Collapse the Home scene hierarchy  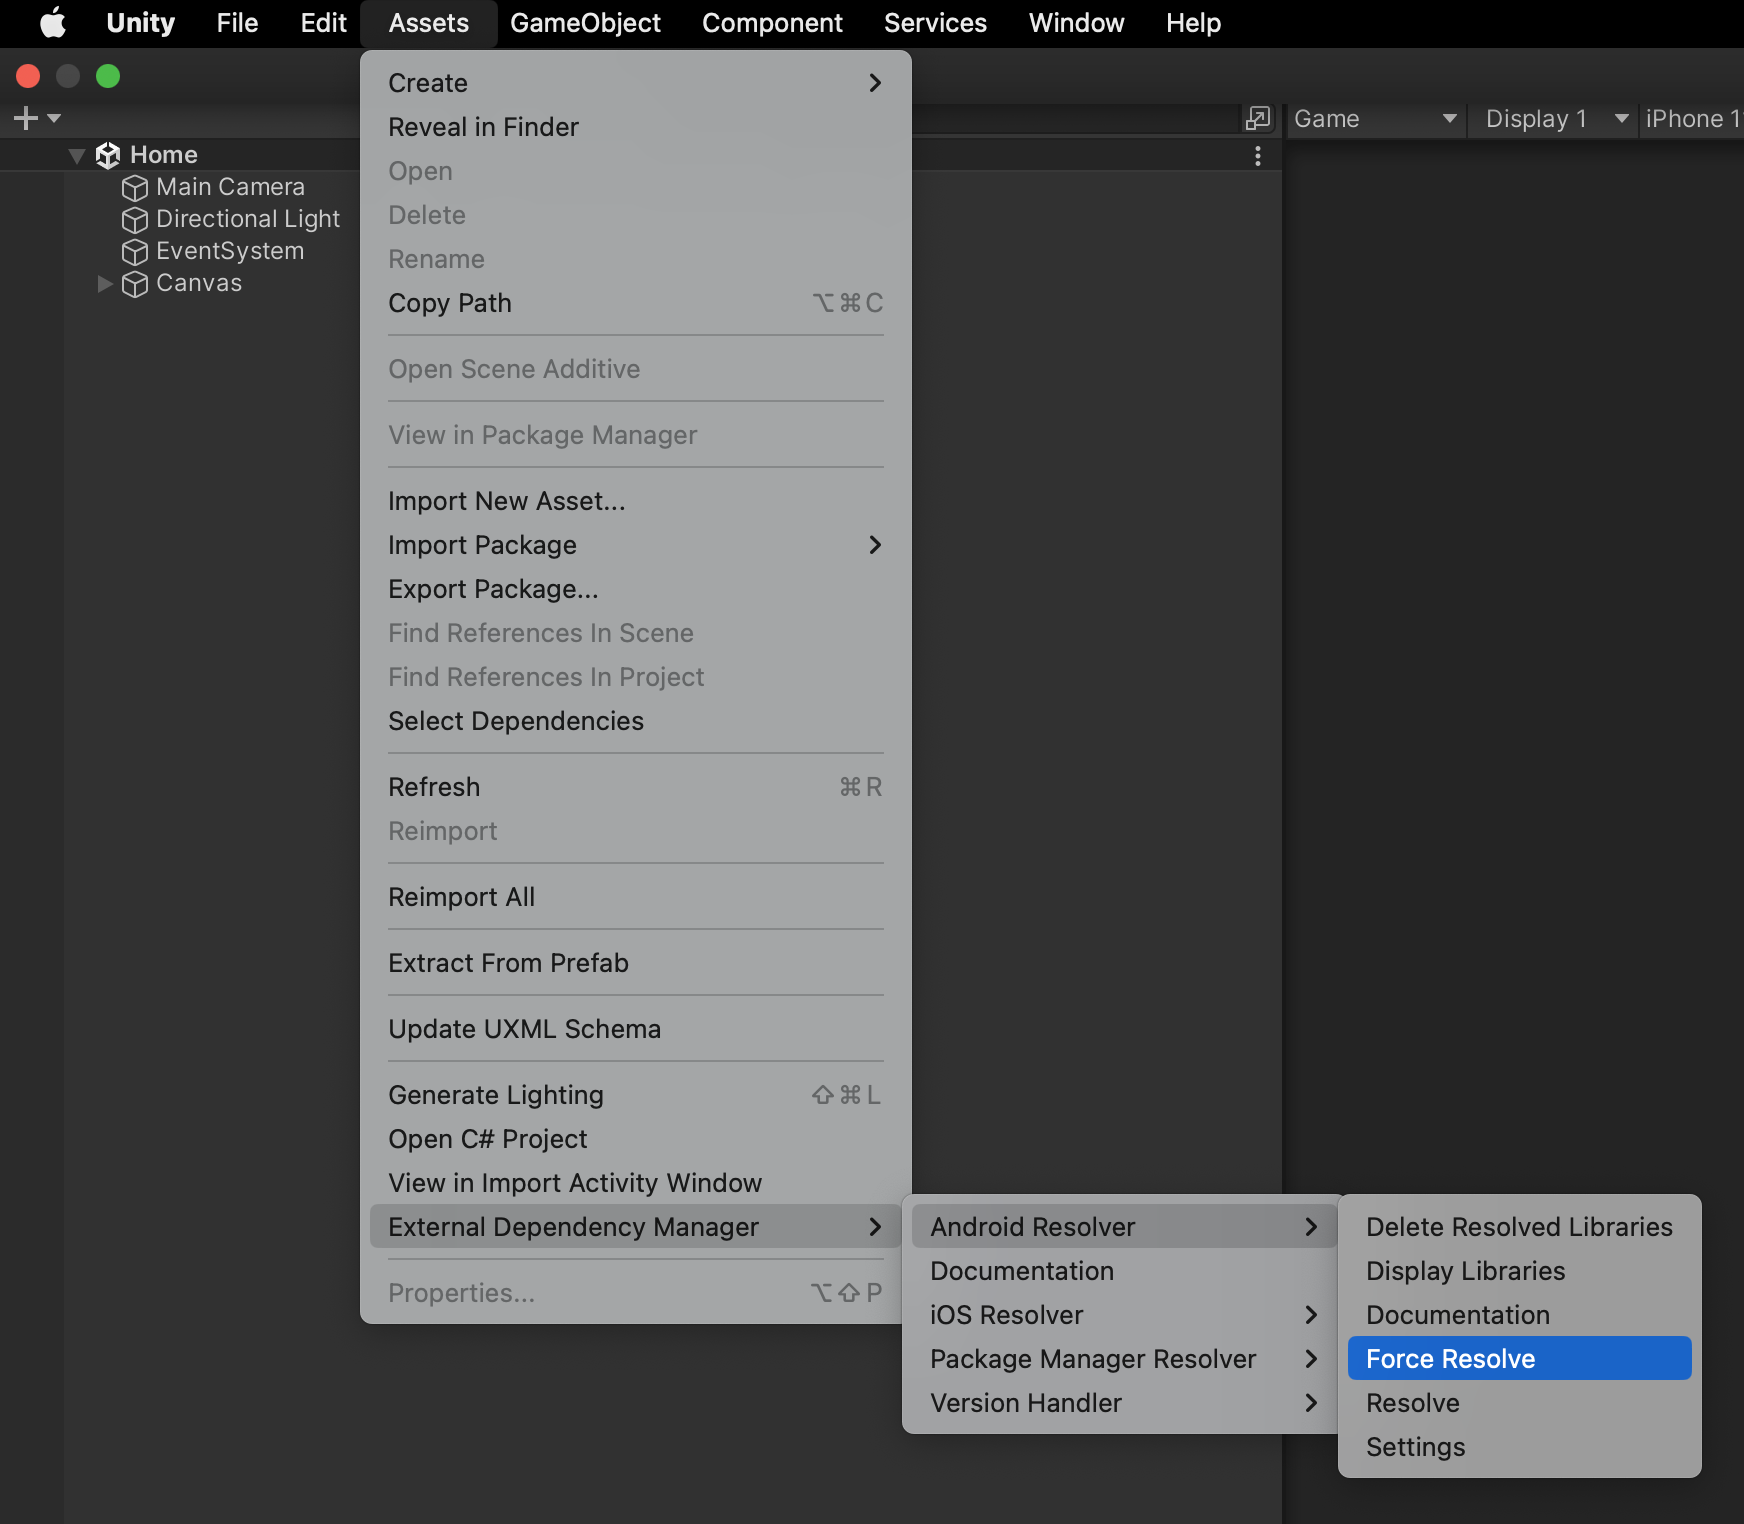click(76, 156)
